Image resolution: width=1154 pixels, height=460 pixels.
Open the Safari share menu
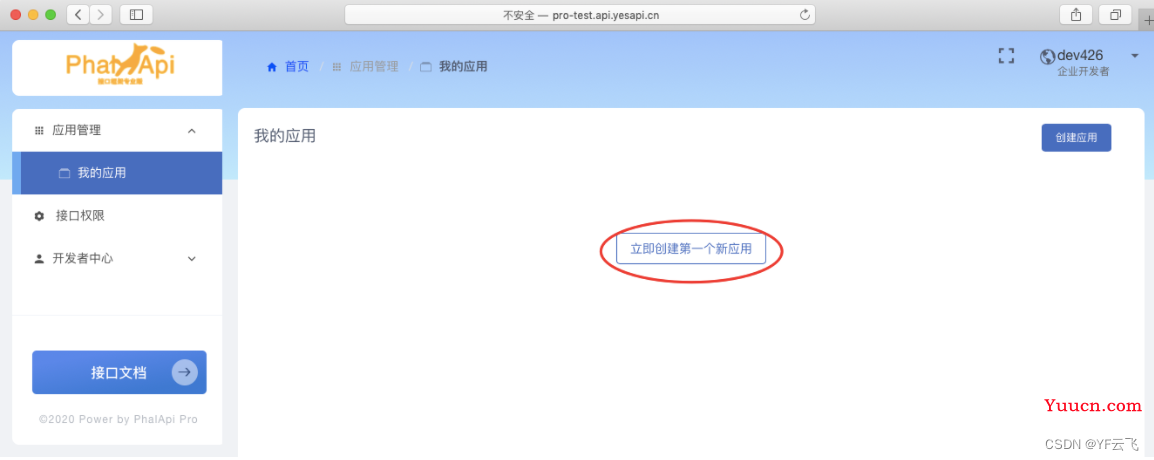(x=1076, y=14)
